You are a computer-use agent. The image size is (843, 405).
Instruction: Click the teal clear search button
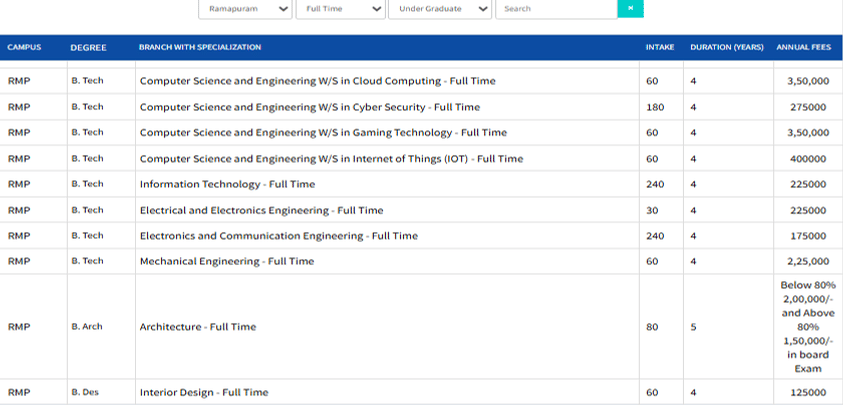pos(631,8)
